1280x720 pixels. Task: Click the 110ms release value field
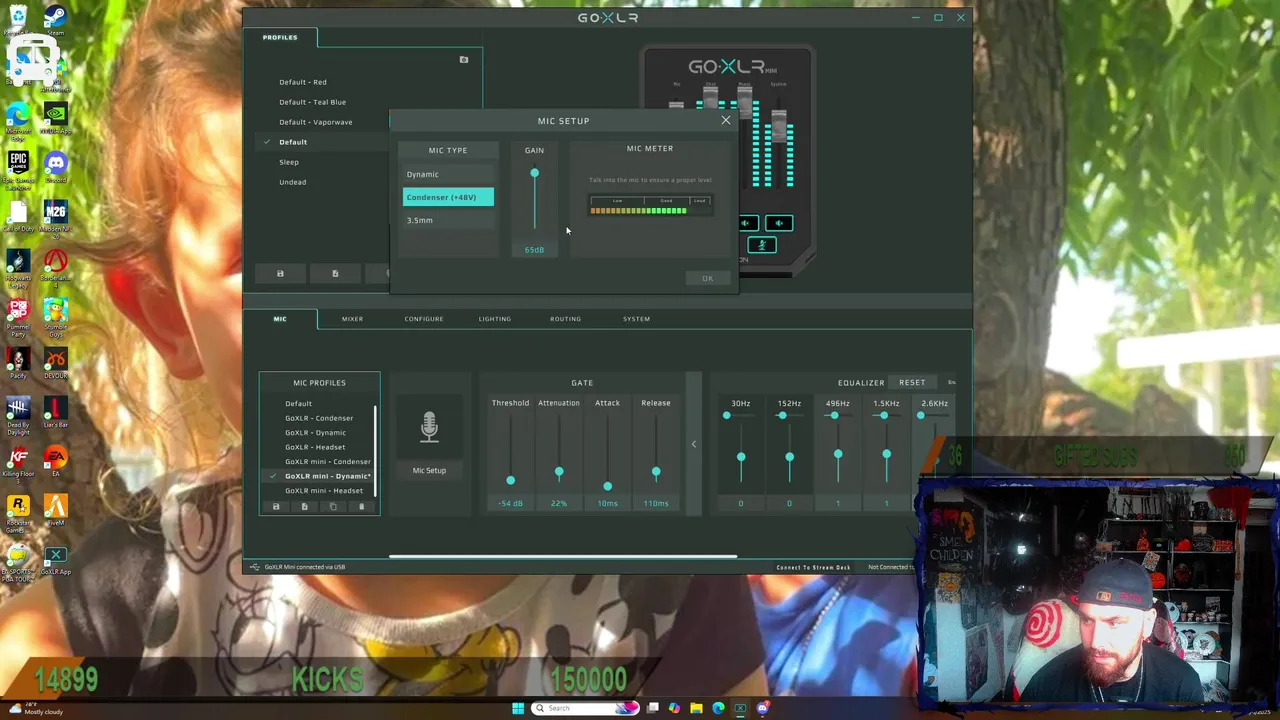pyautogui.click(x=656, y=504)
